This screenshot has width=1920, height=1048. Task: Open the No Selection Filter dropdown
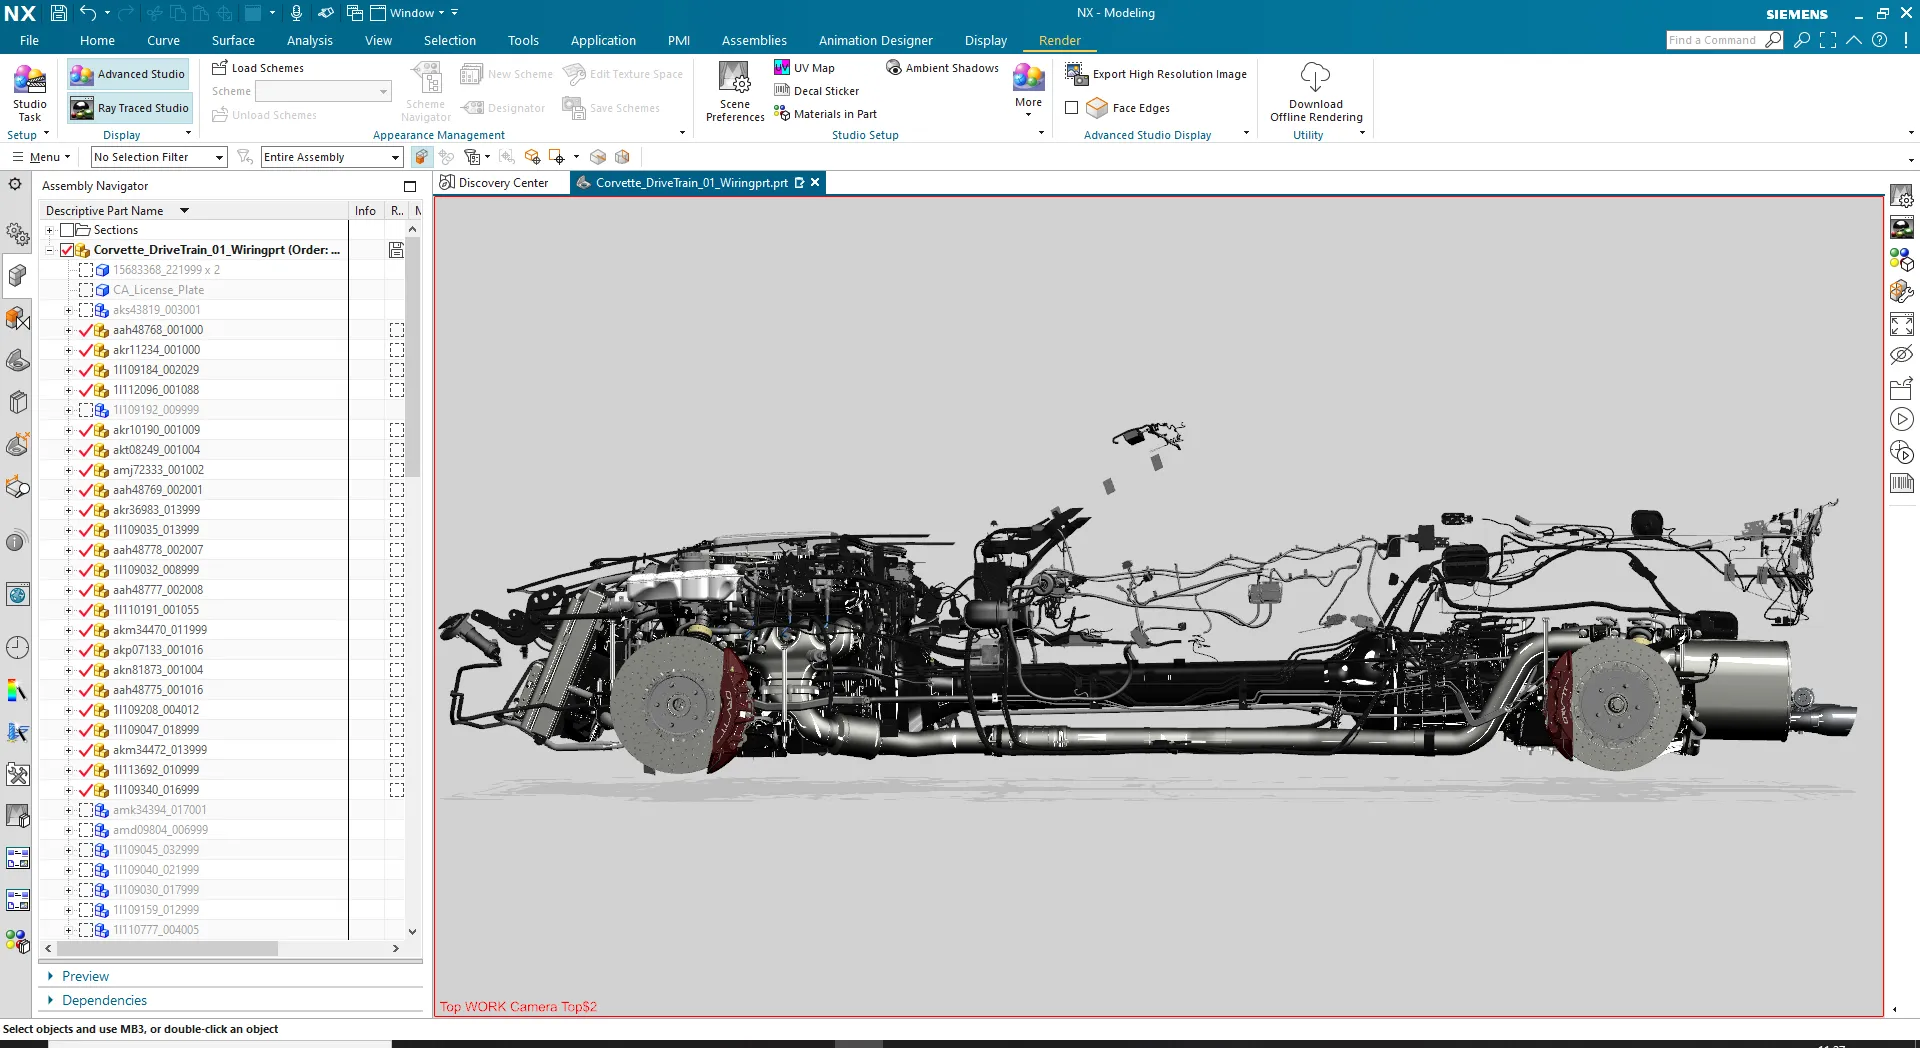[219, 157]
